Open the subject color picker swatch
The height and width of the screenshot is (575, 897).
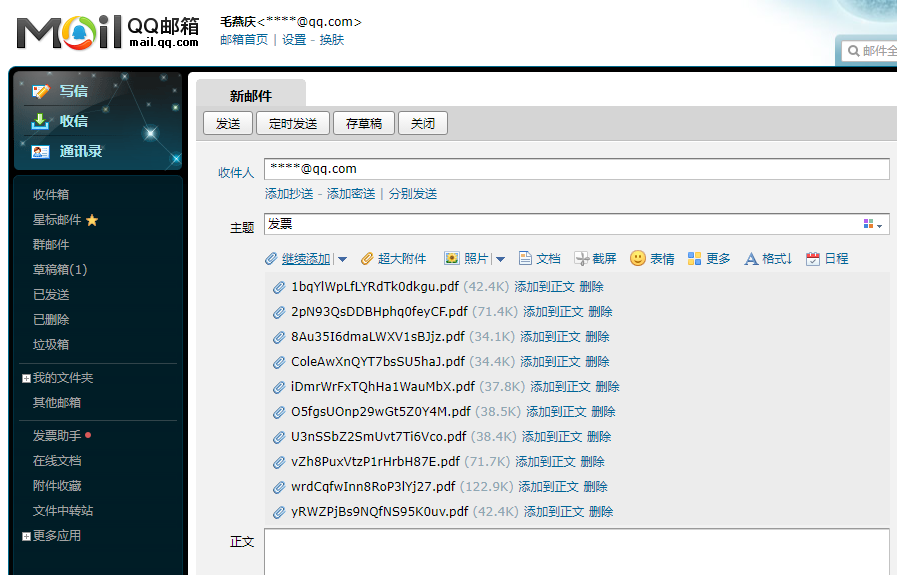point(872,224)
